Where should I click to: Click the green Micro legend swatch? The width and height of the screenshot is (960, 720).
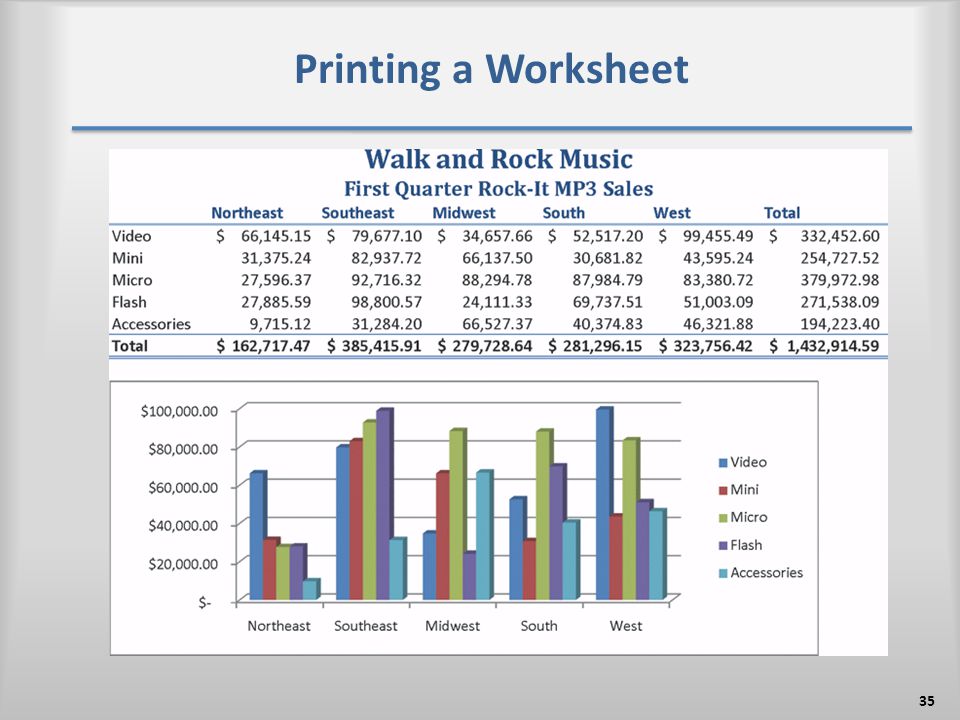(723, 518)
